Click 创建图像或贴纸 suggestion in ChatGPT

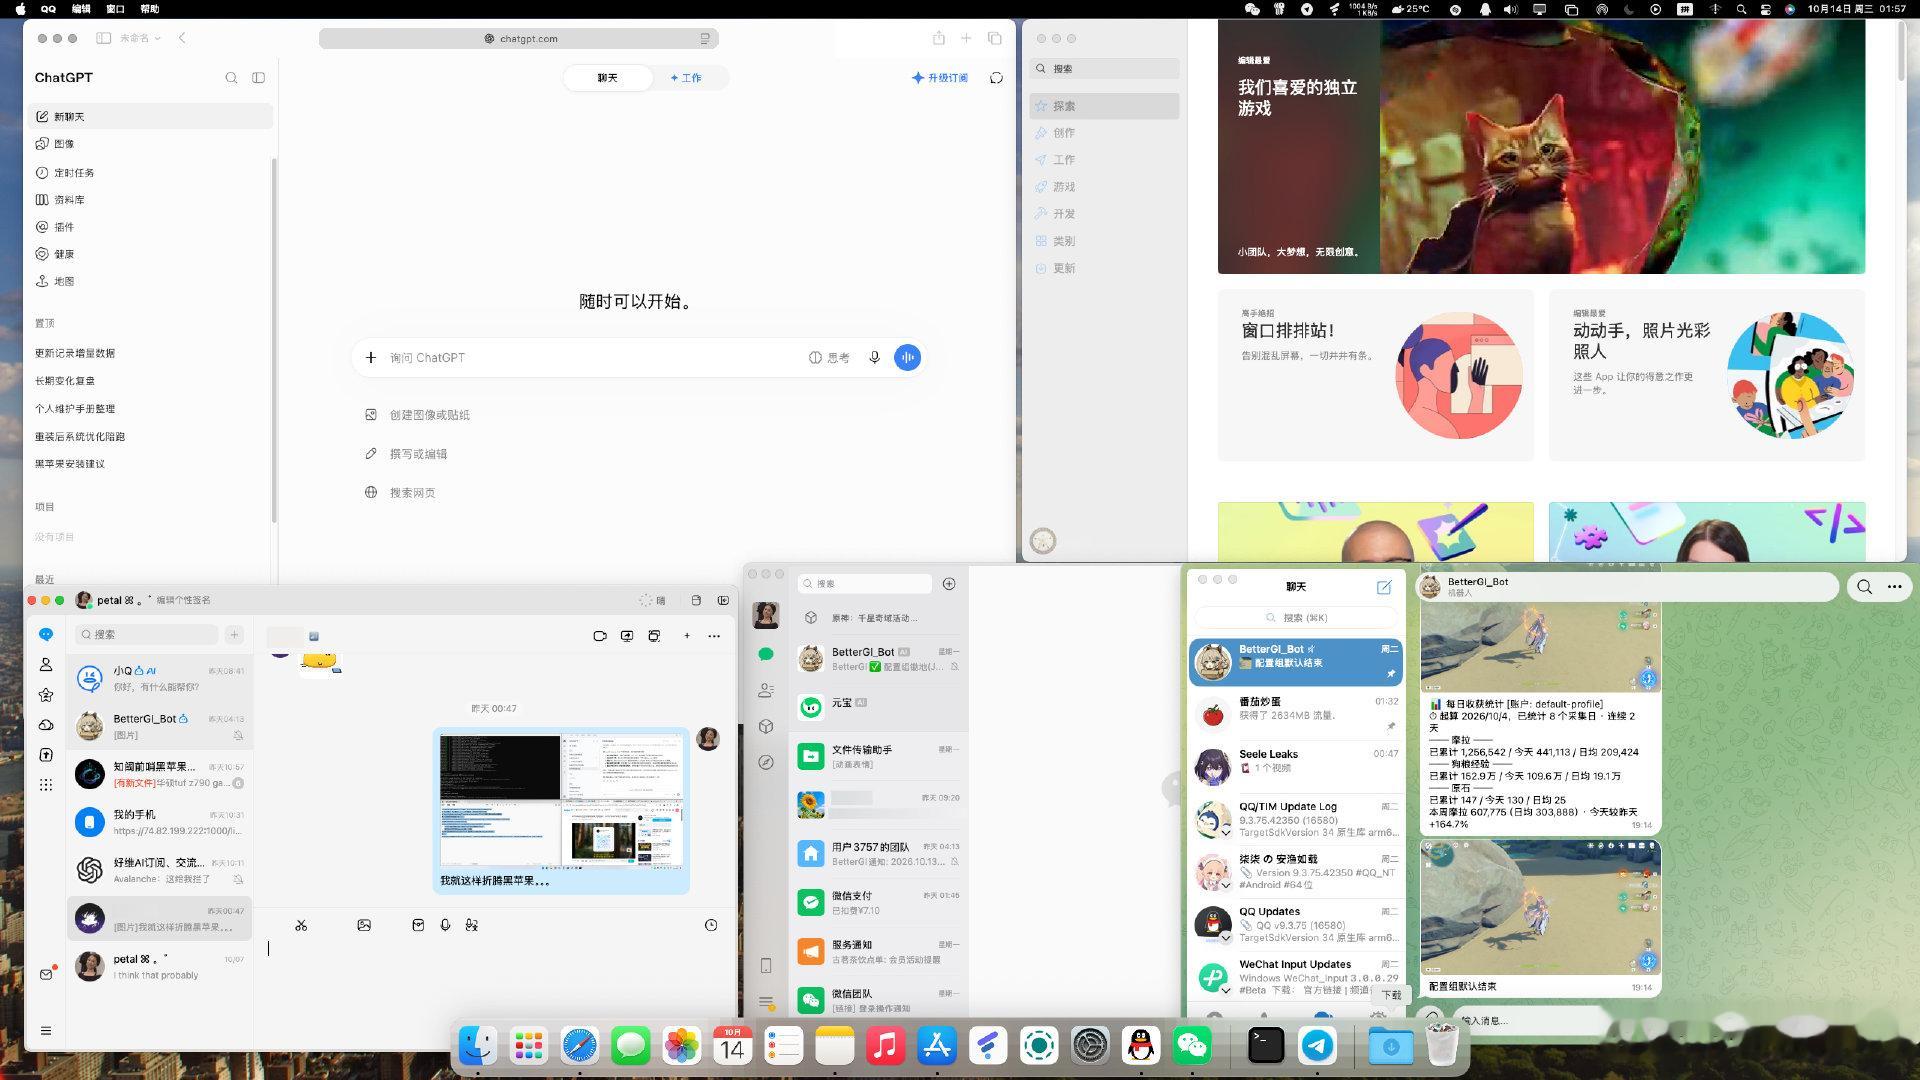[418, 415]
